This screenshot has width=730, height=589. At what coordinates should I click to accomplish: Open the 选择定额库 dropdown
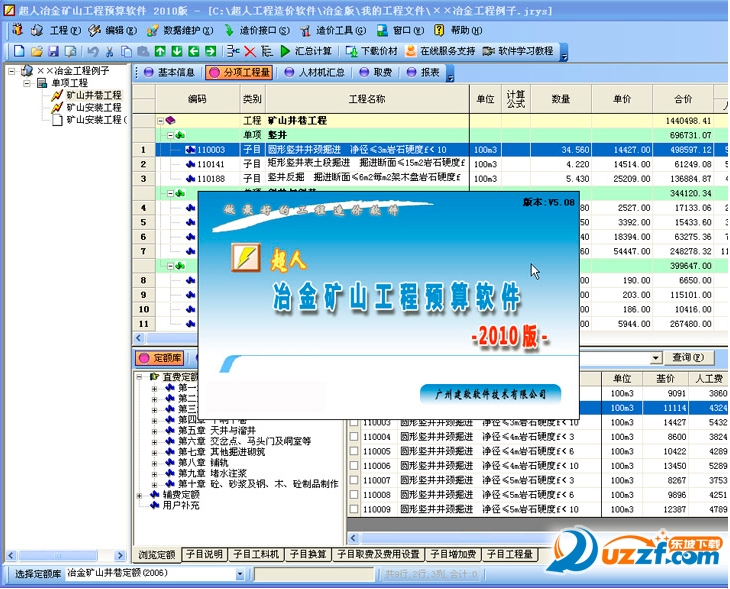coord(240,574)
